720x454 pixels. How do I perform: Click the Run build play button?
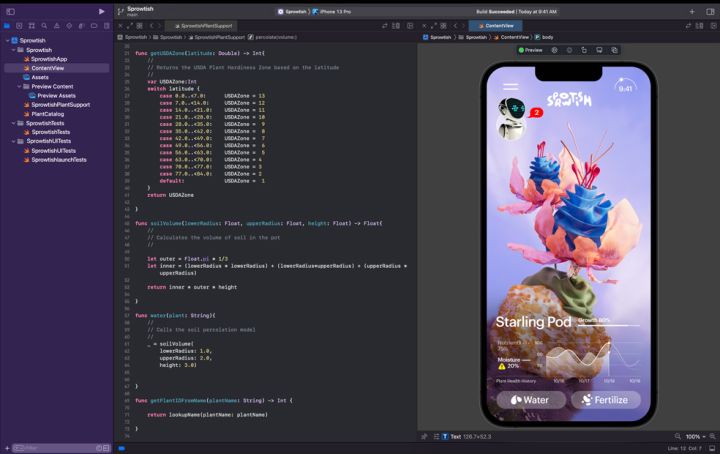(x=101, y=11)
